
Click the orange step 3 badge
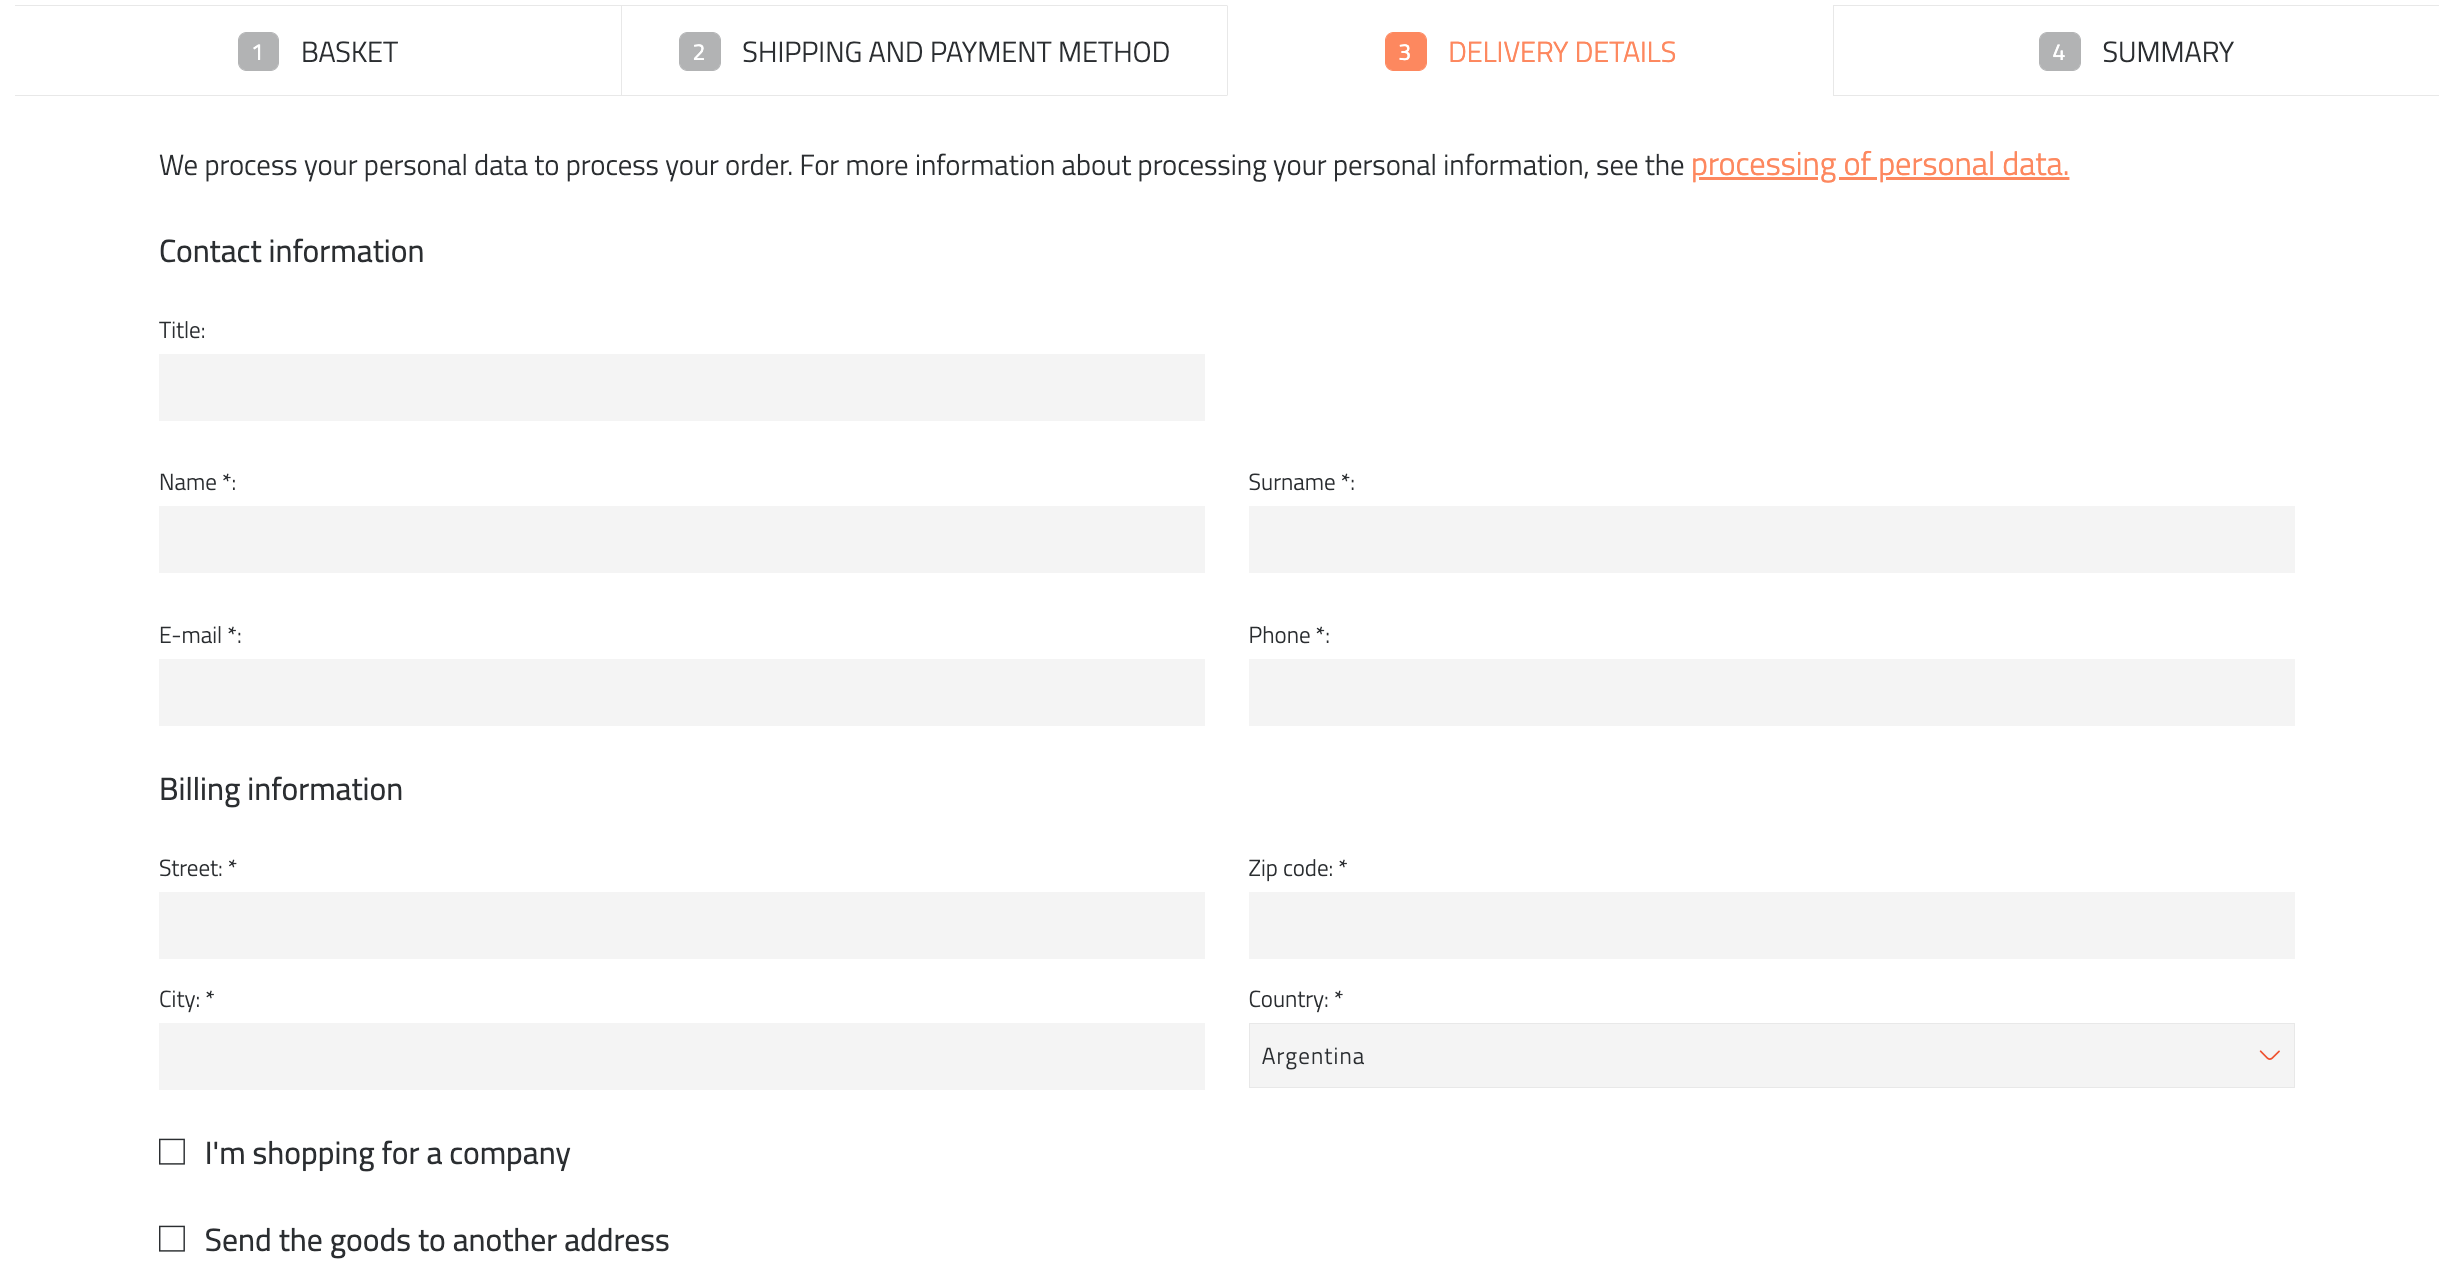(1405, 52)
